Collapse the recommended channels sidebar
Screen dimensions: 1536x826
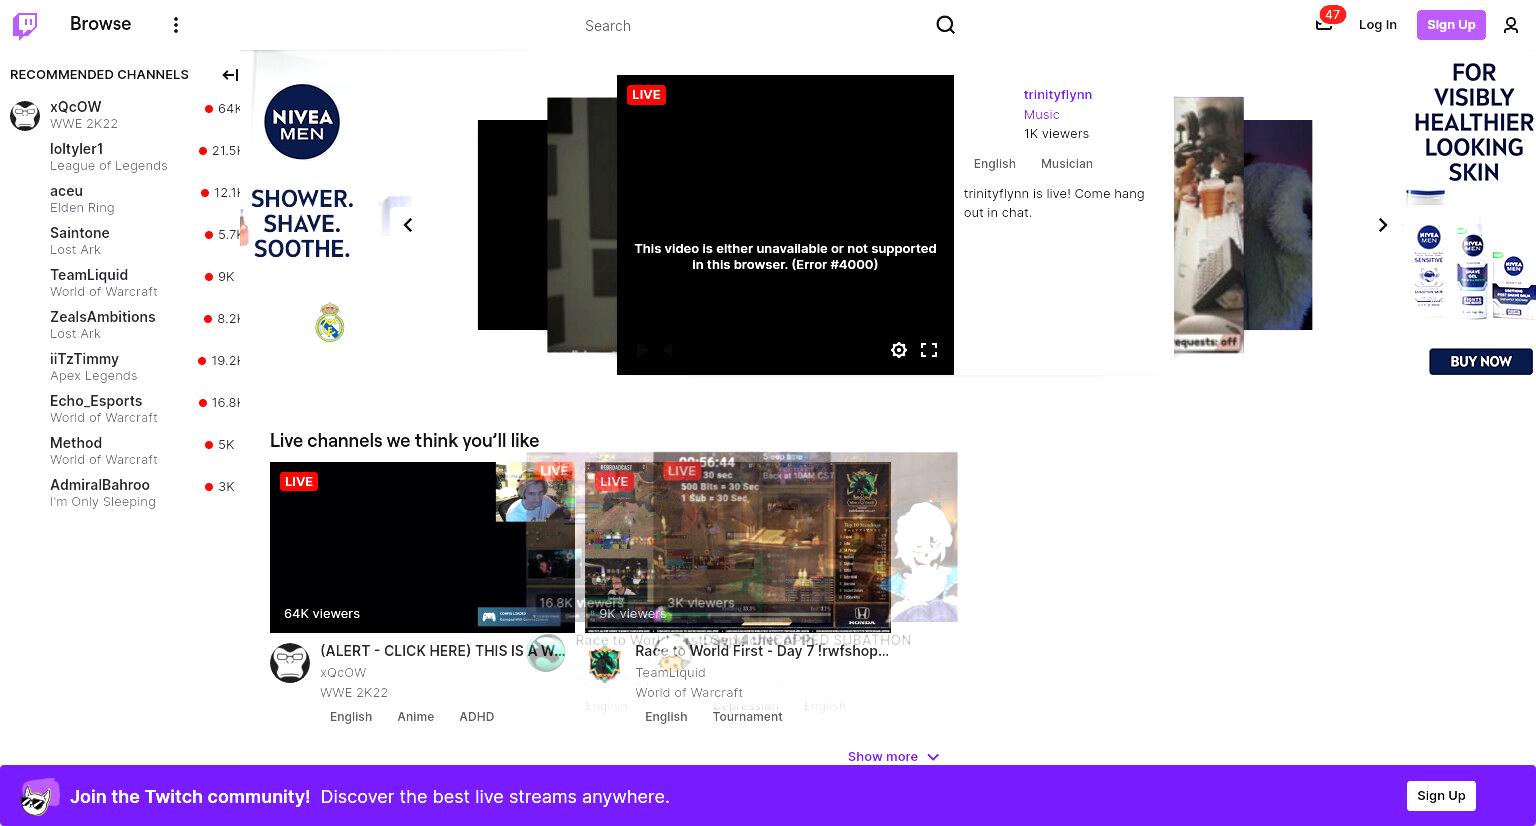(230, 75)
